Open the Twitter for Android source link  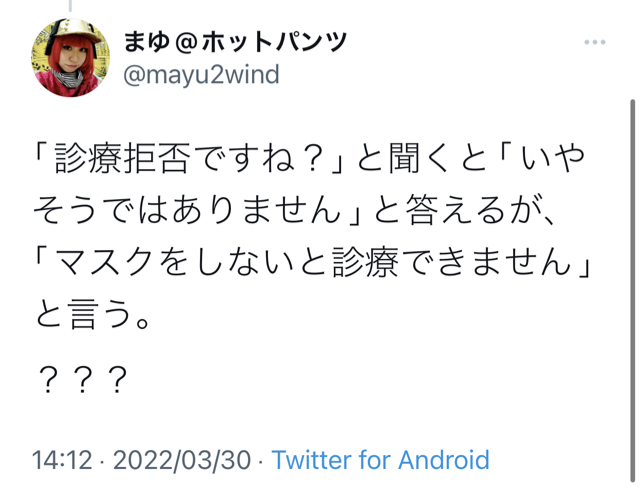(380, 460)
